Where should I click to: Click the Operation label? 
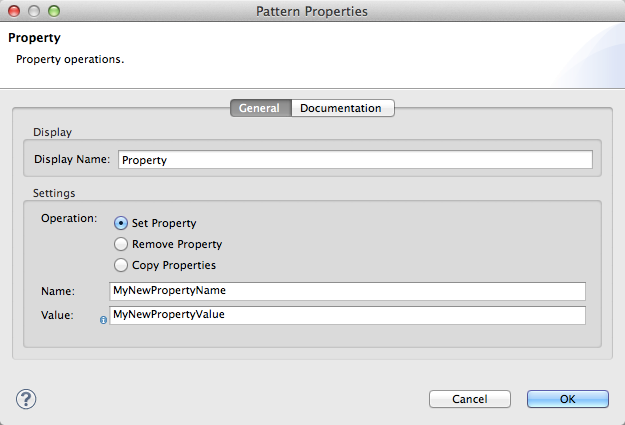tap(69, 218)
